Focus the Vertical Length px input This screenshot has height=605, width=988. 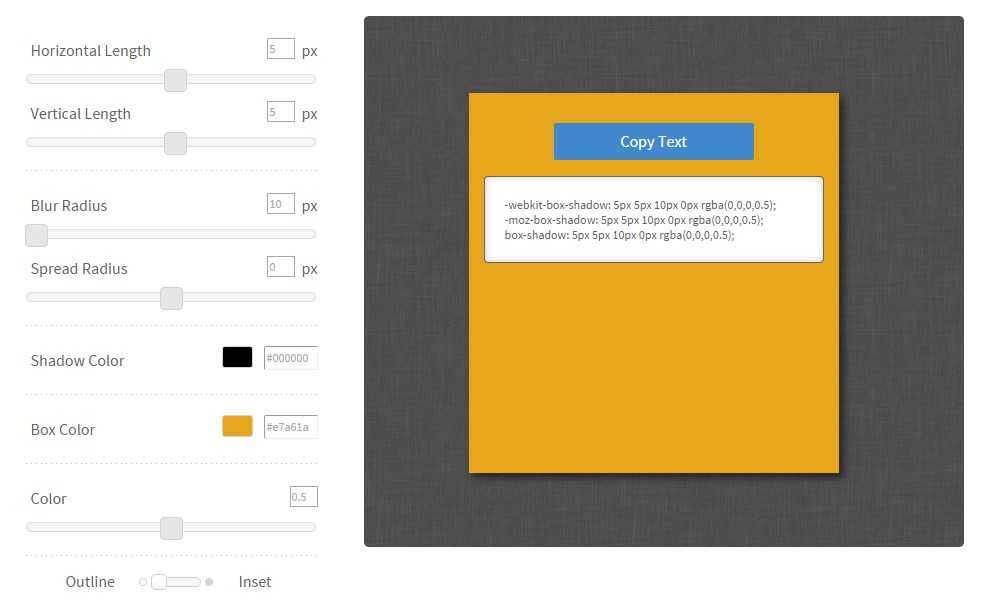click(x=280, y=112)
